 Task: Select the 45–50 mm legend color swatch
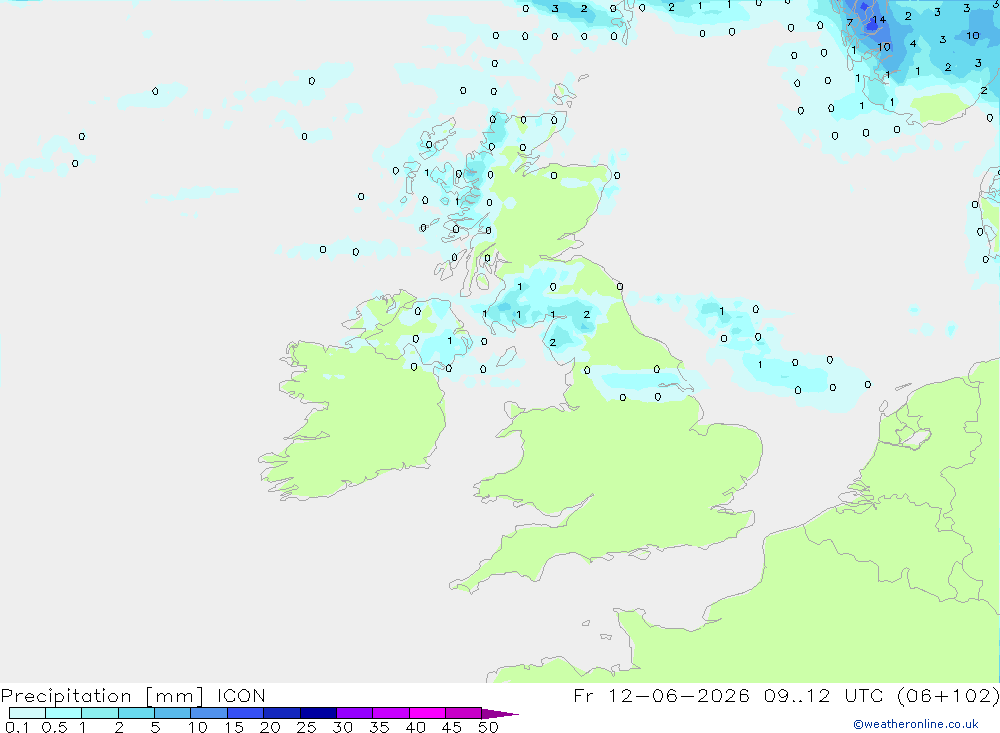tap(464, 713)
